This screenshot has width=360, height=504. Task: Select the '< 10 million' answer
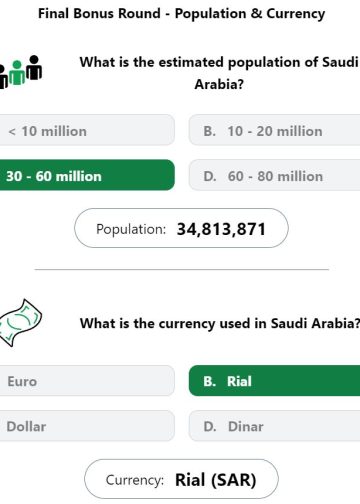[87, 130]
